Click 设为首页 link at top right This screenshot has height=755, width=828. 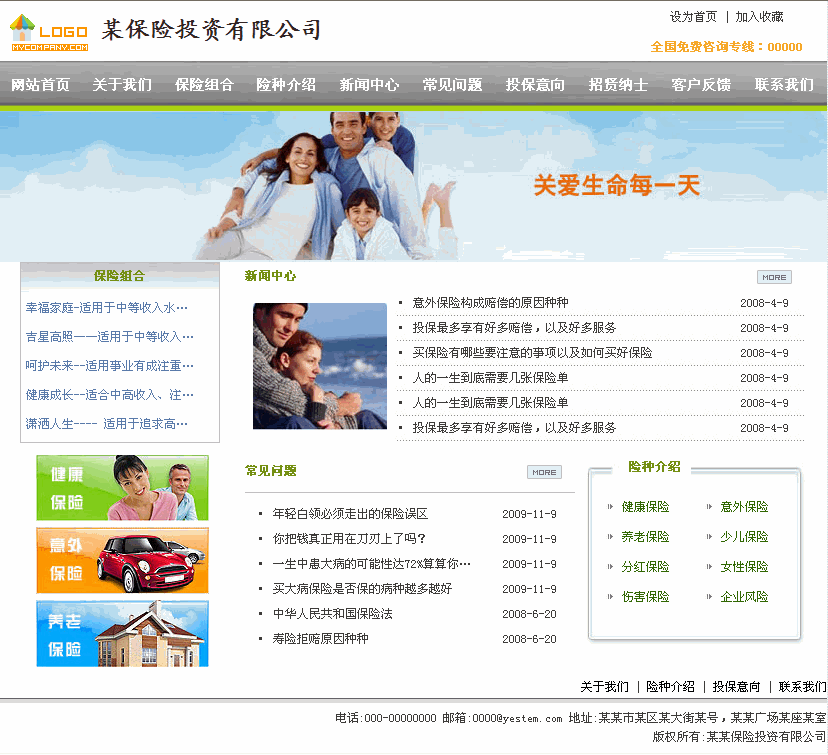coord(693,17)
